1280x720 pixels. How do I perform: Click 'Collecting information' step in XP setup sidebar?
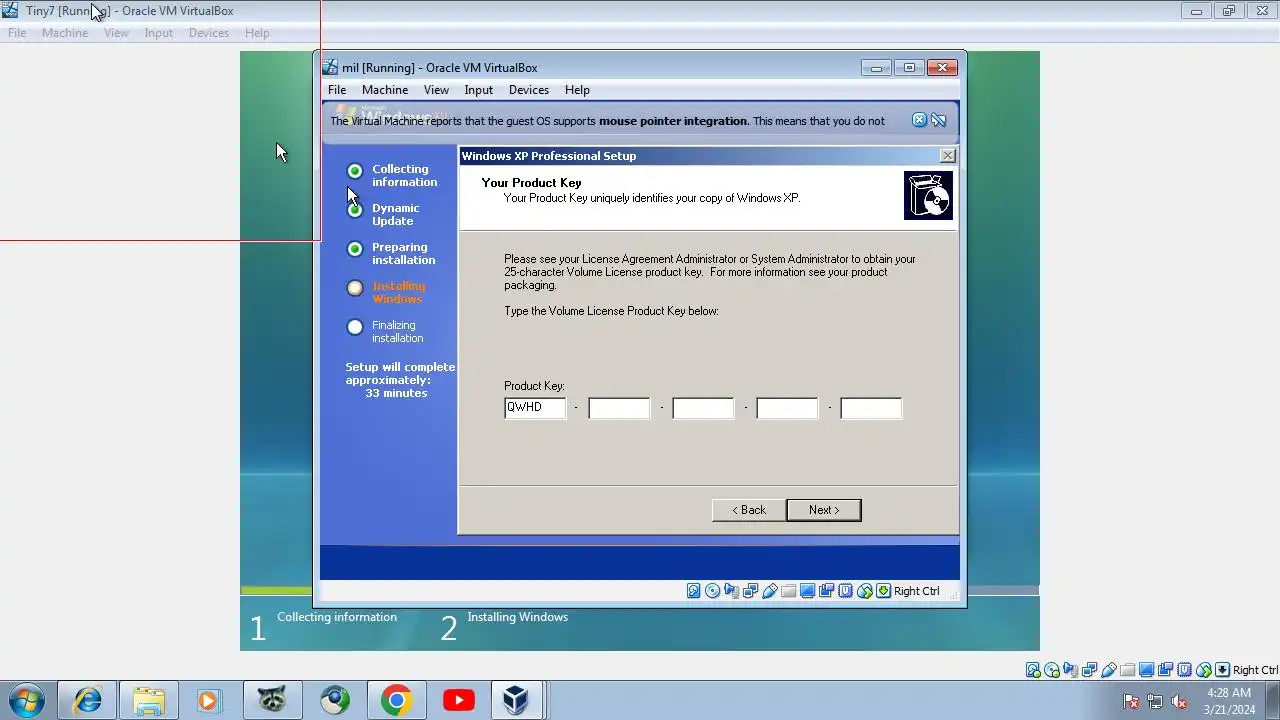(x=404, y=175)
